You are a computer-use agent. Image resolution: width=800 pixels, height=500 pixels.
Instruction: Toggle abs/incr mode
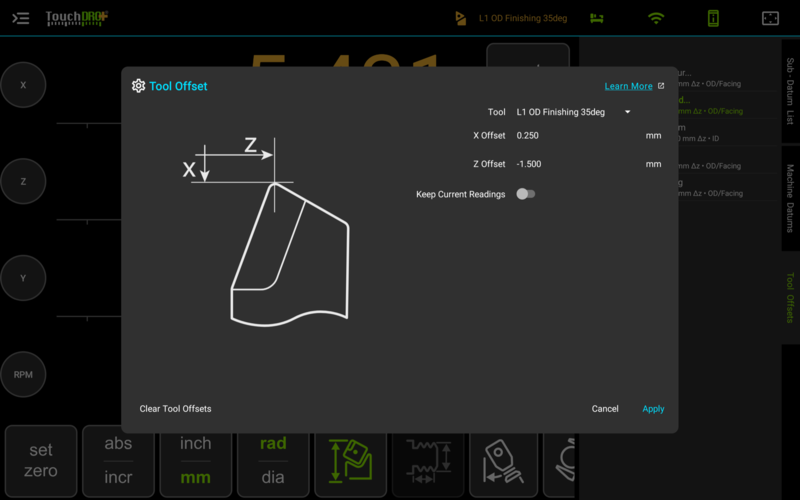118,461
